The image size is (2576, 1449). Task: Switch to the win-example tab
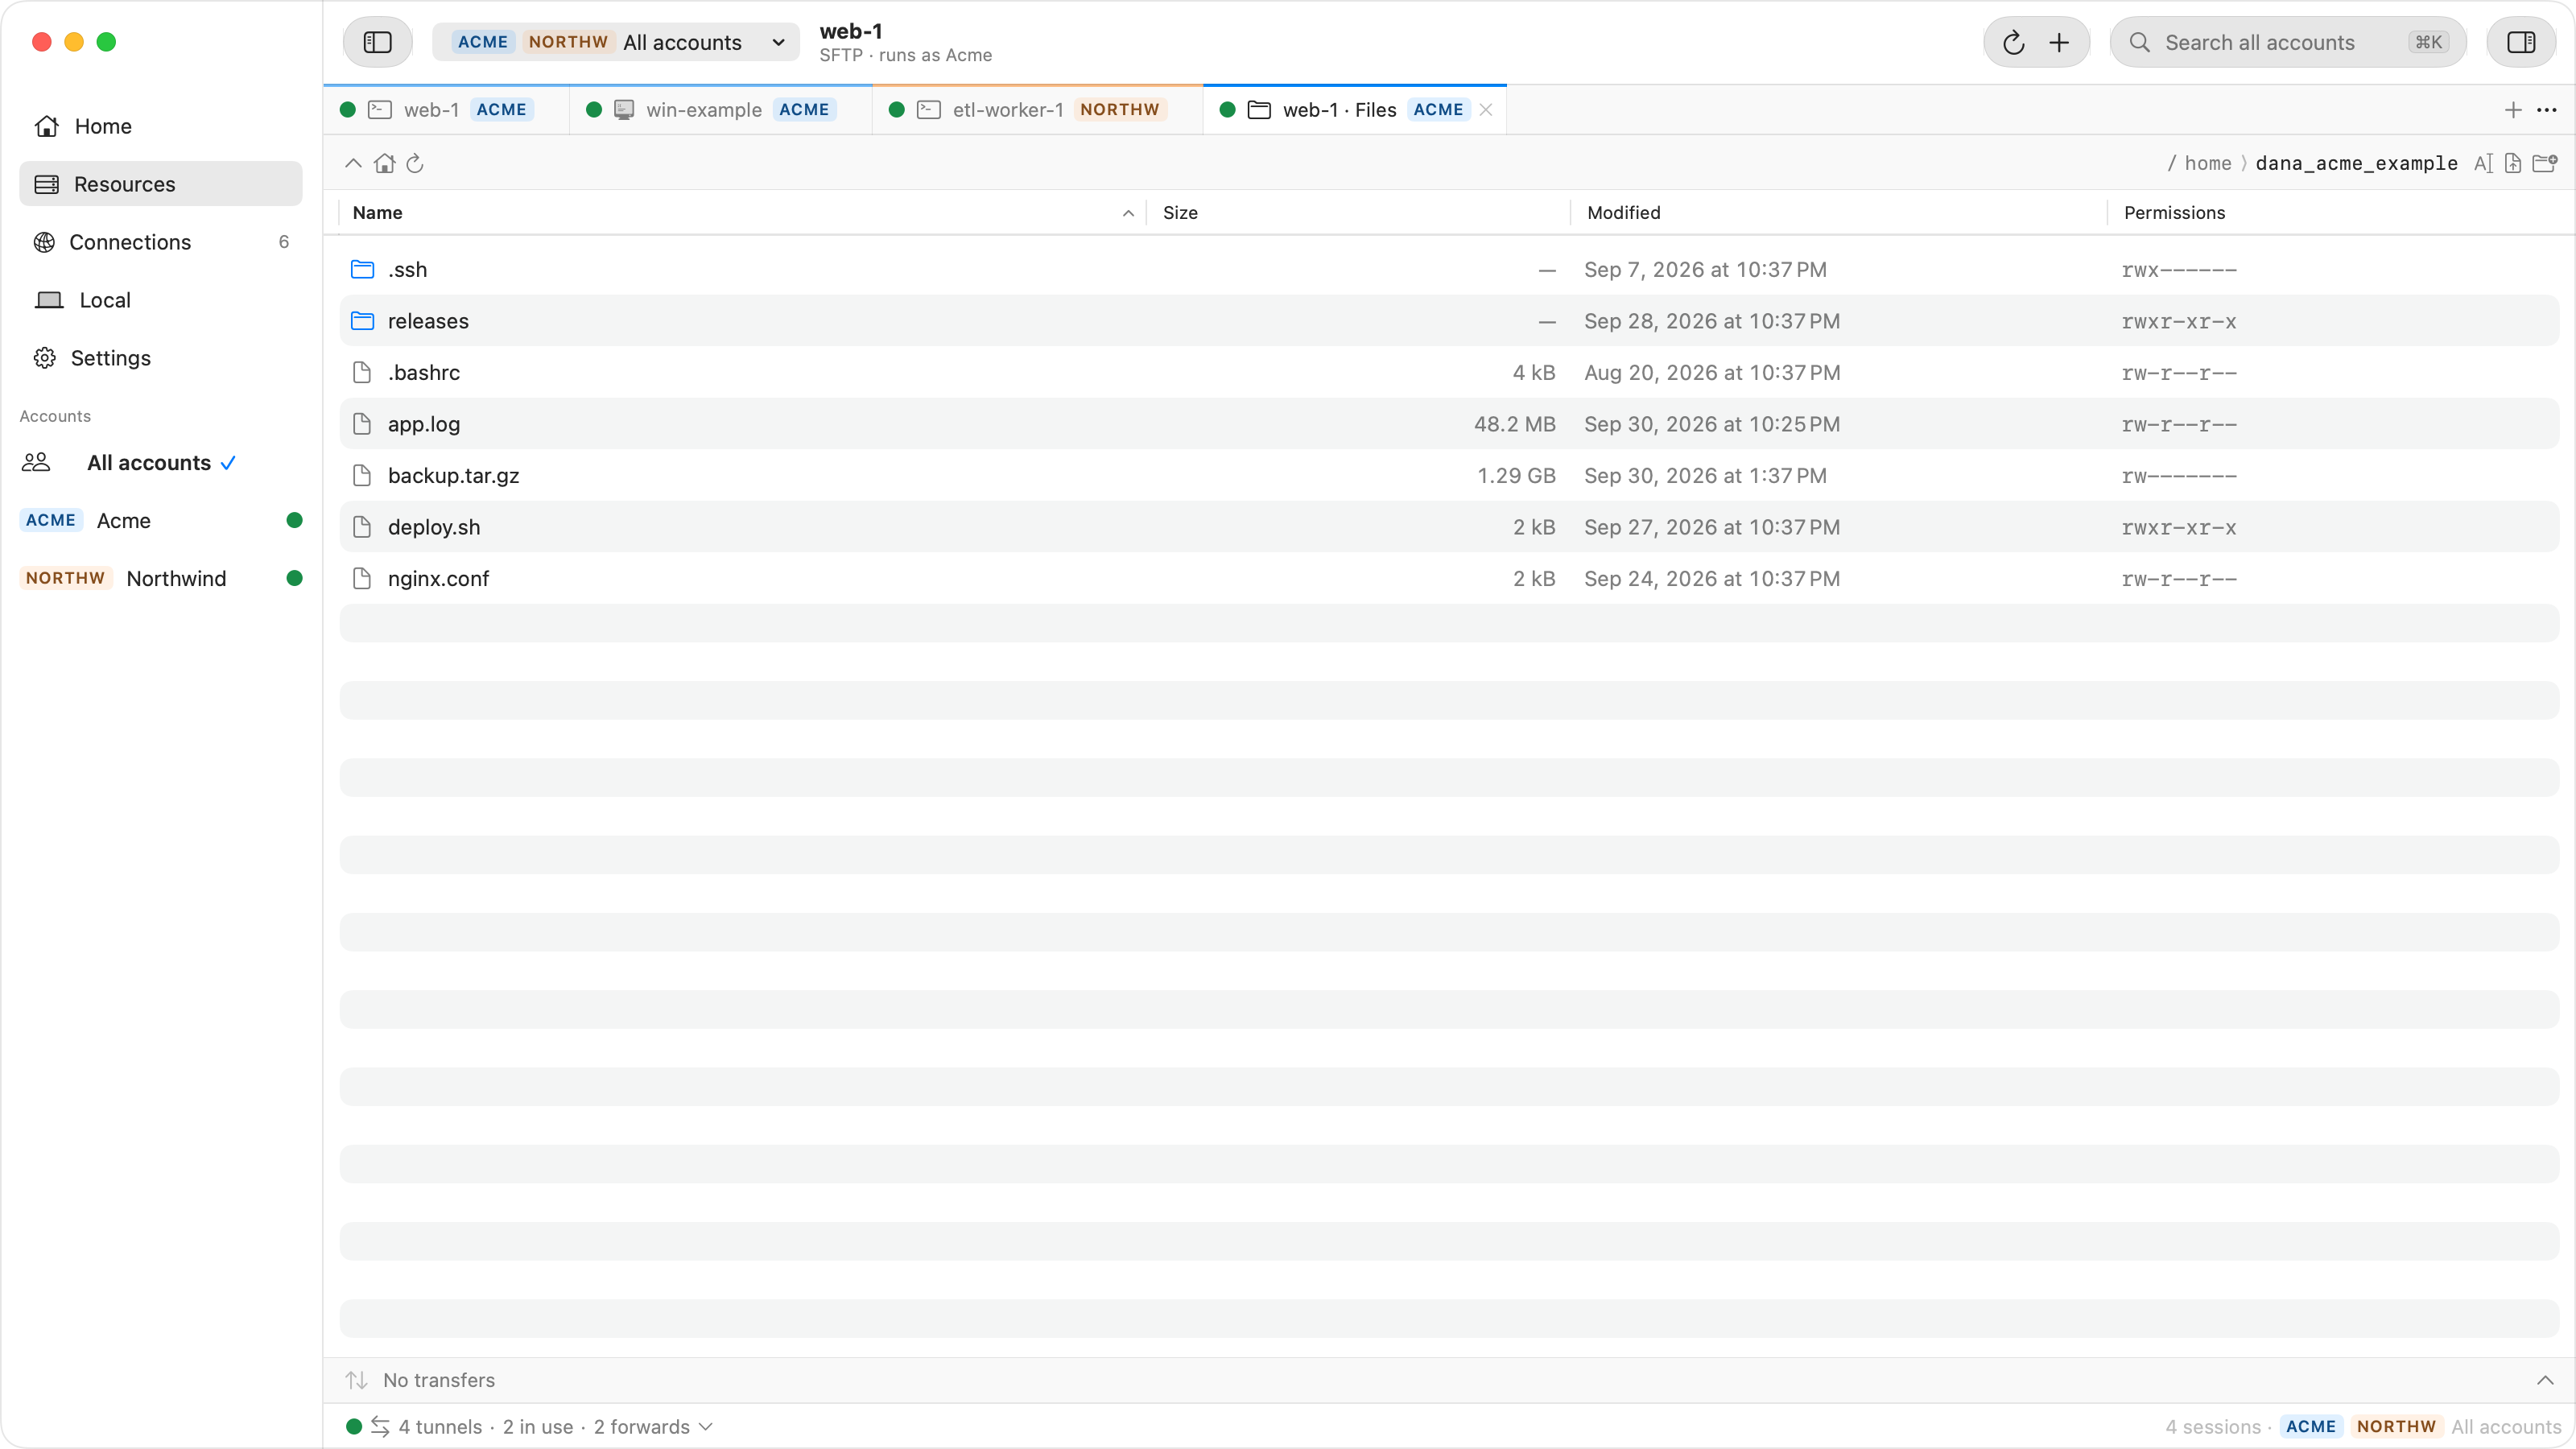[x=720, y=110]
